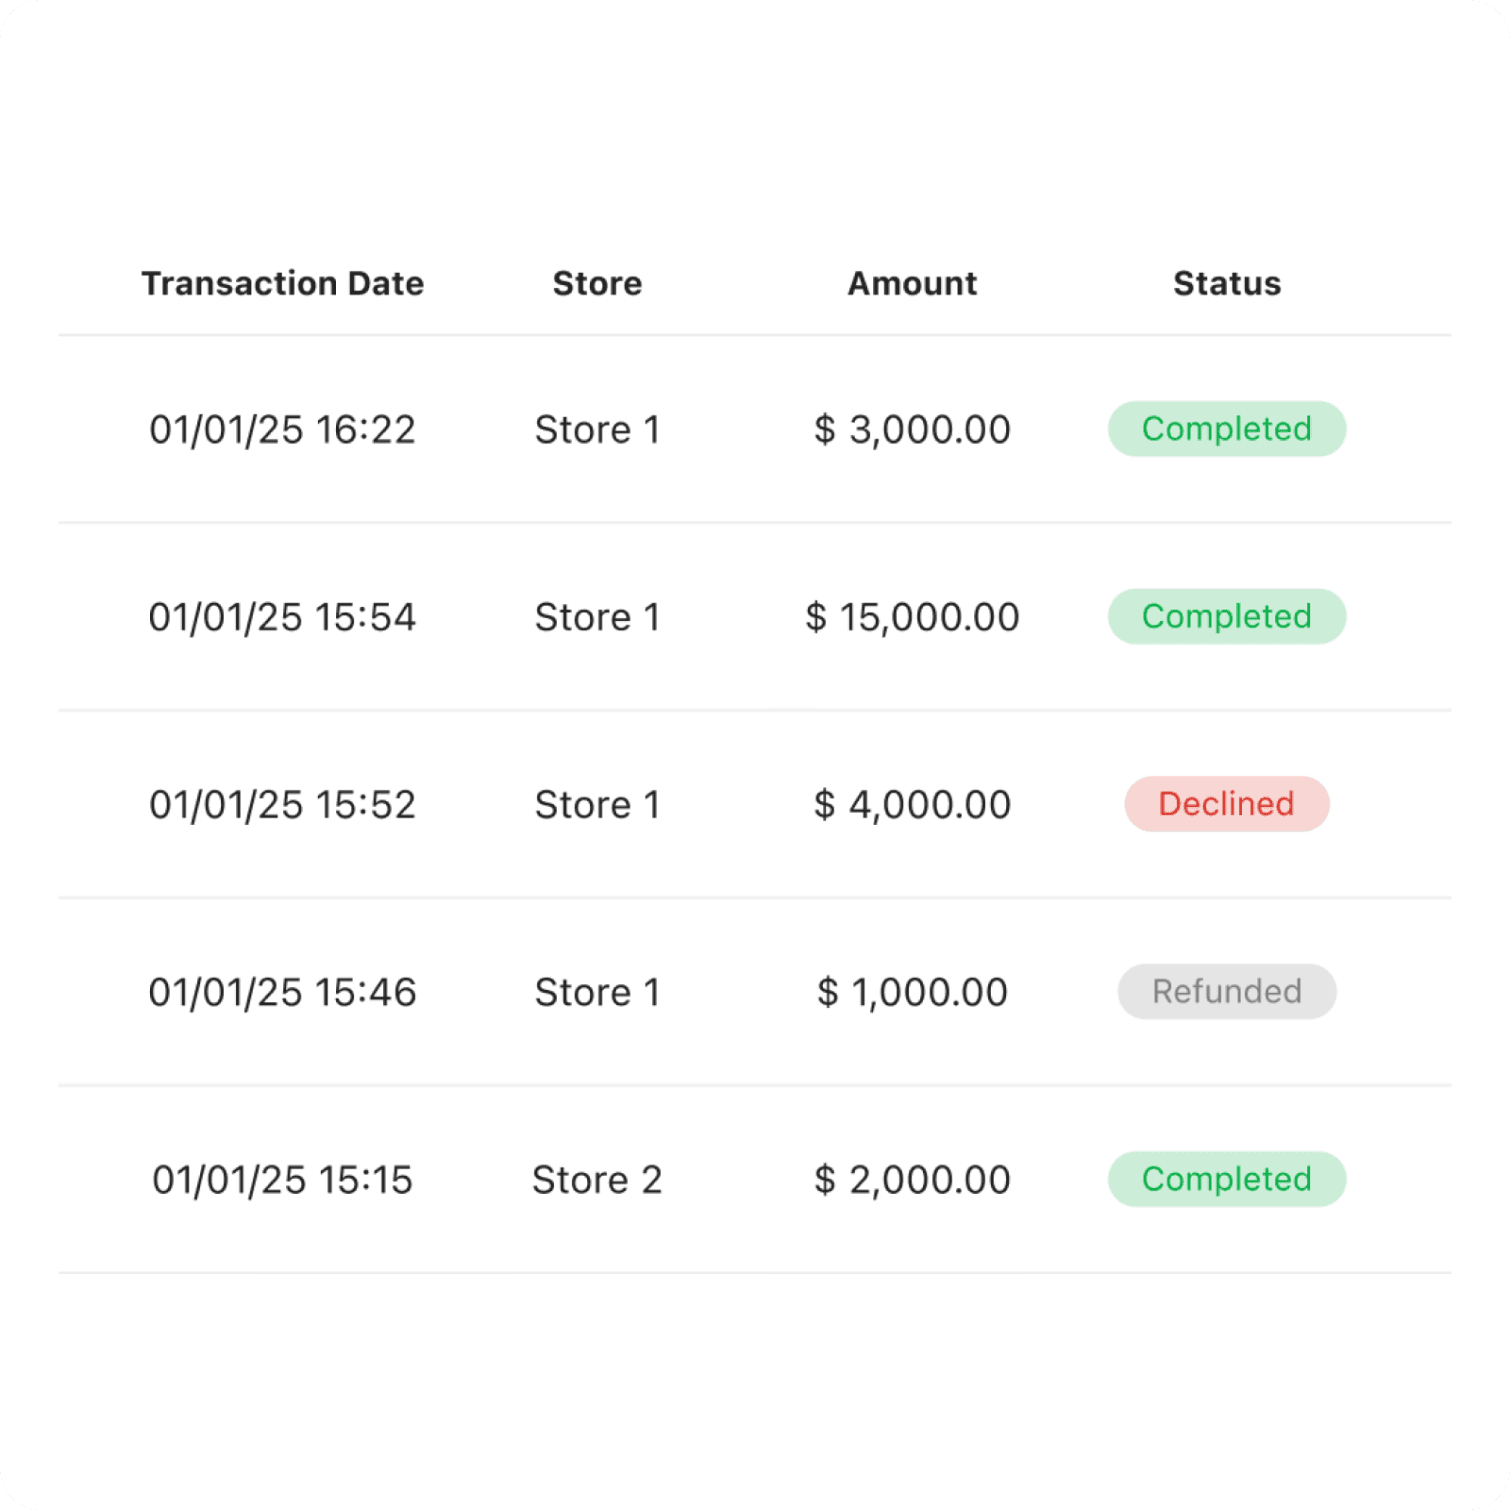Select the $ 1,000.00 amount cell
Image resolution: width=1510 pixels, height=1510 pixels.
pyautogui.click(x=912, y=992)
